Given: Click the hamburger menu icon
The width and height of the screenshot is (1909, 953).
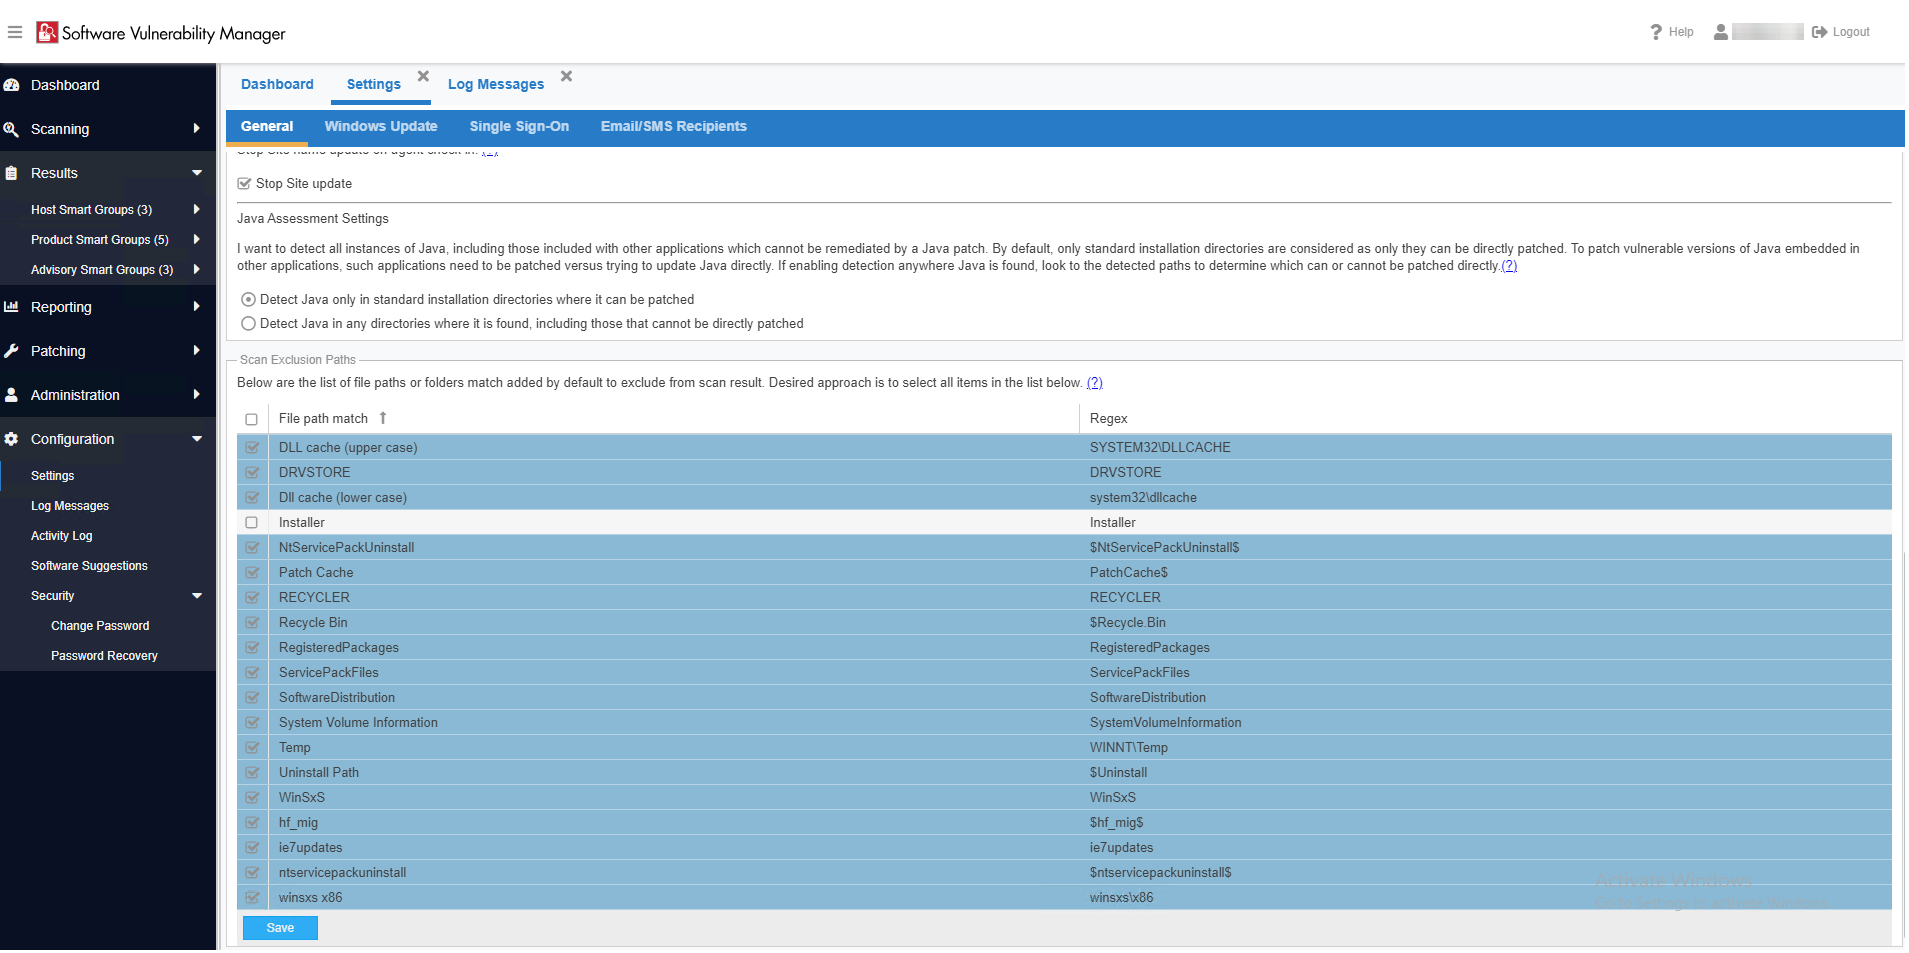Looking at the screenshot, I should coord(15,32).
